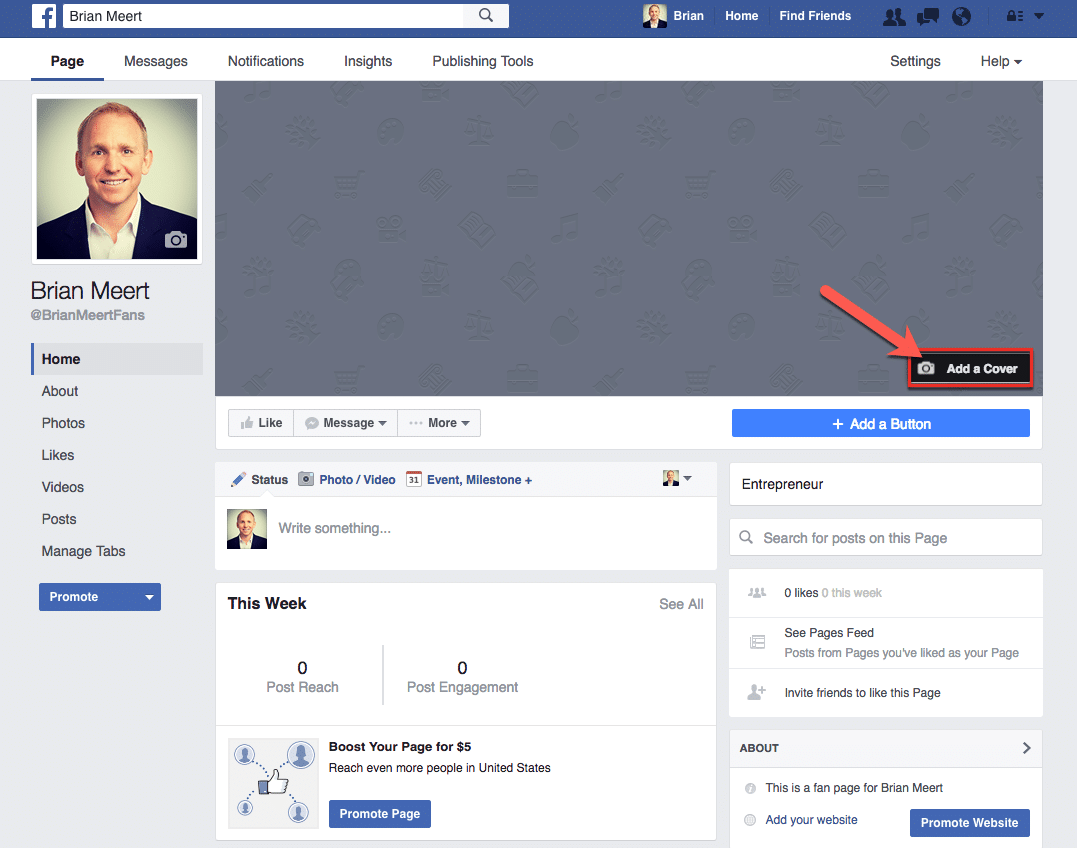
Task: Click Add your website link
Action: point(811,820)
